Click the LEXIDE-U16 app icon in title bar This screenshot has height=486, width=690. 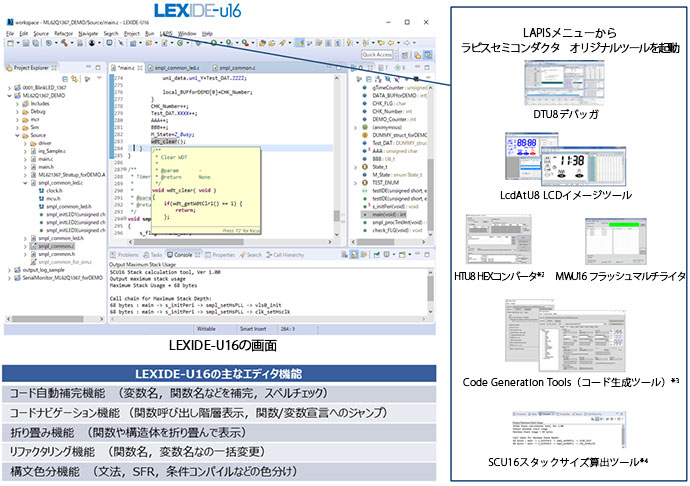(x=10, y=22)
